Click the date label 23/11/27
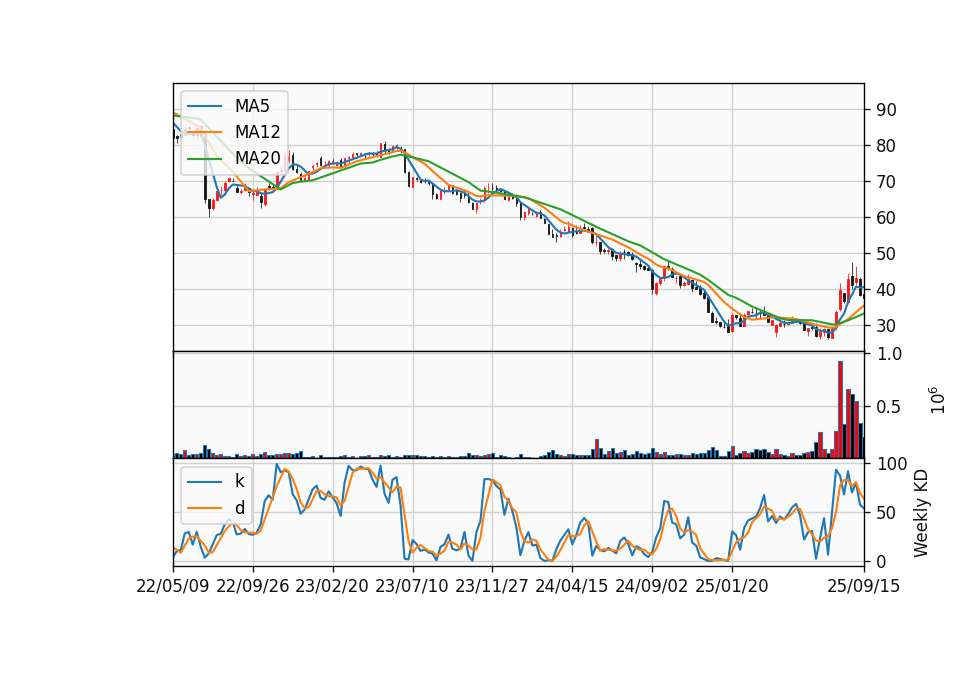The image size is (960, 690). click(x=492, y=586)
